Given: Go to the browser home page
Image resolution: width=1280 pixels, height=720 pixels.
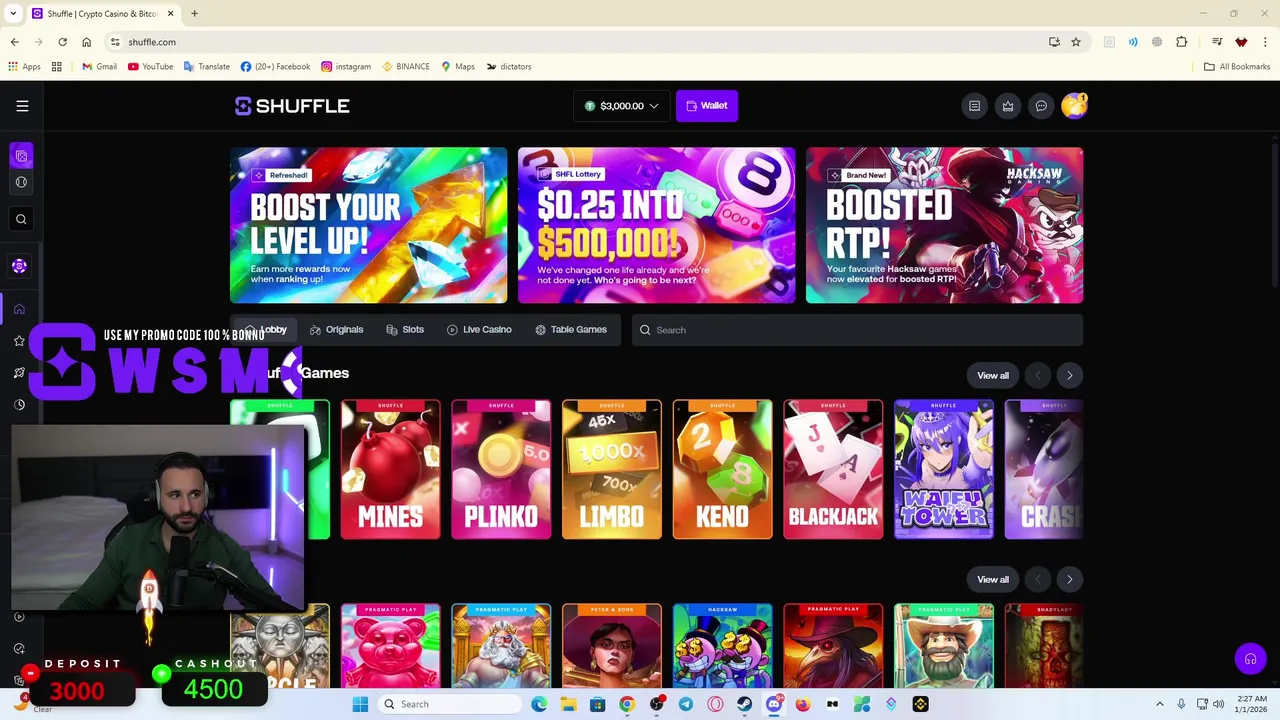Looking at the screenshot, I should pyautogui.click(x=86, y=42).
